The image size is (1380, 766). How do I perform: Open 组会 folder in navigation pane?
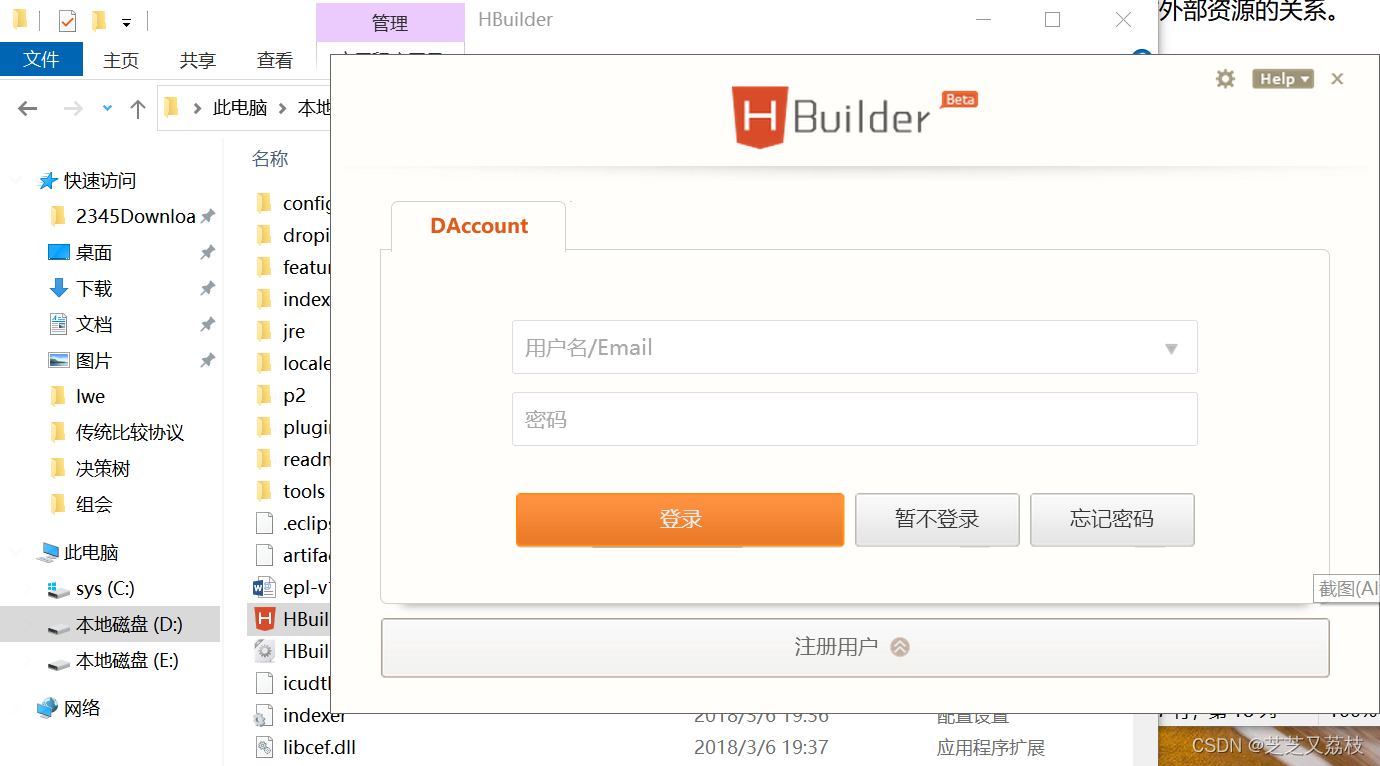coord(94,505)
